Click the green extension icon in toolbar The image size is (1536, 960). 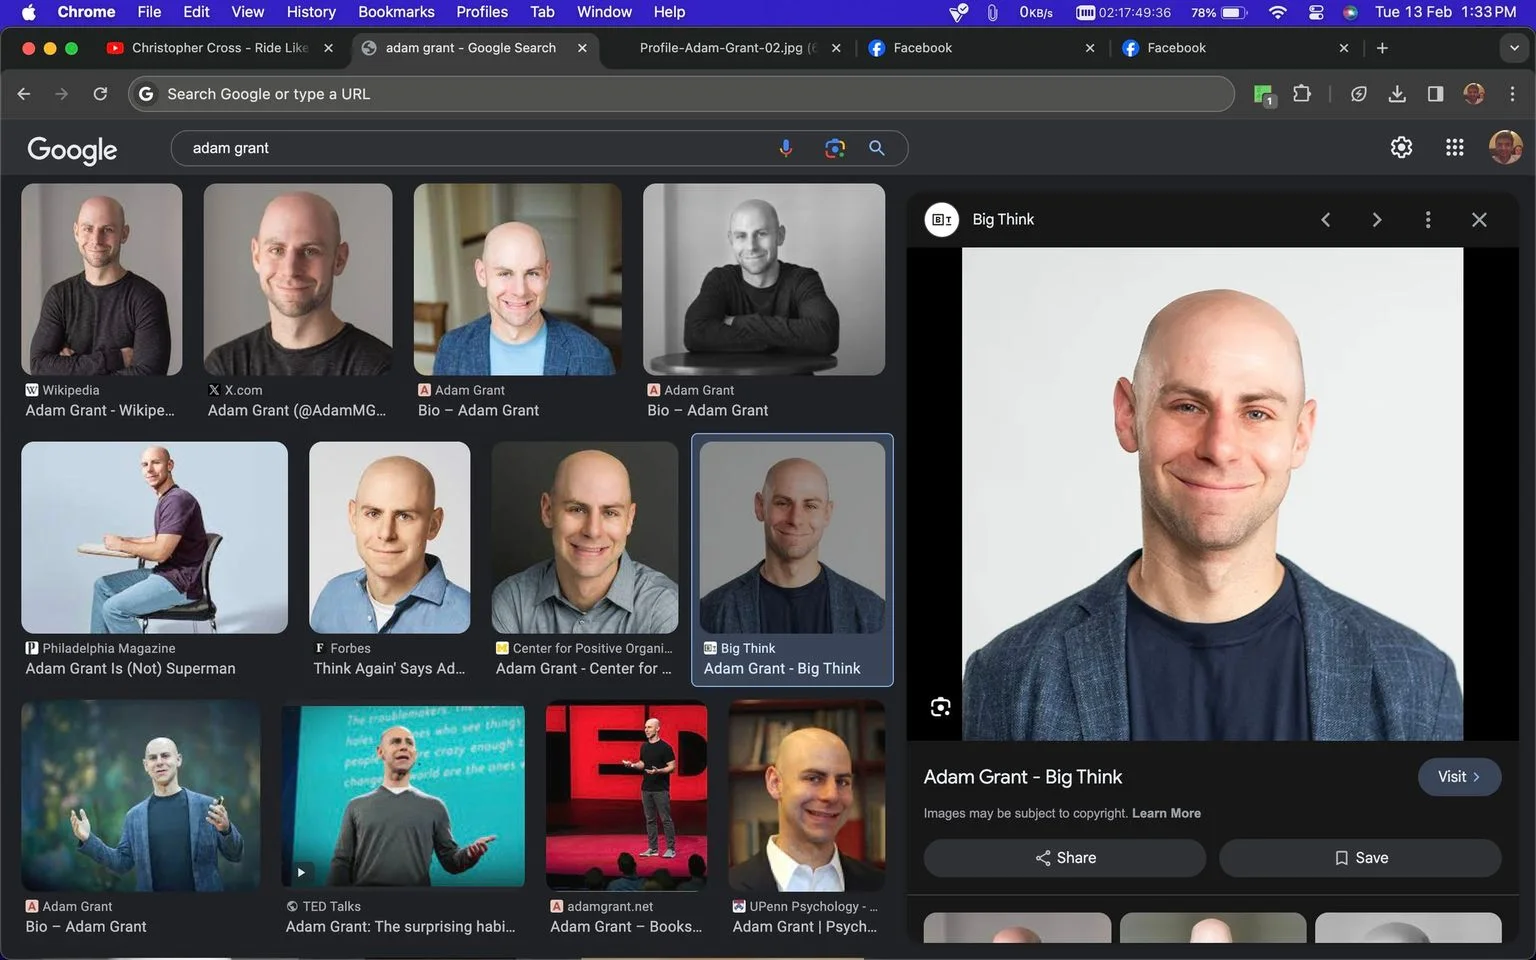coord(1264,95)
